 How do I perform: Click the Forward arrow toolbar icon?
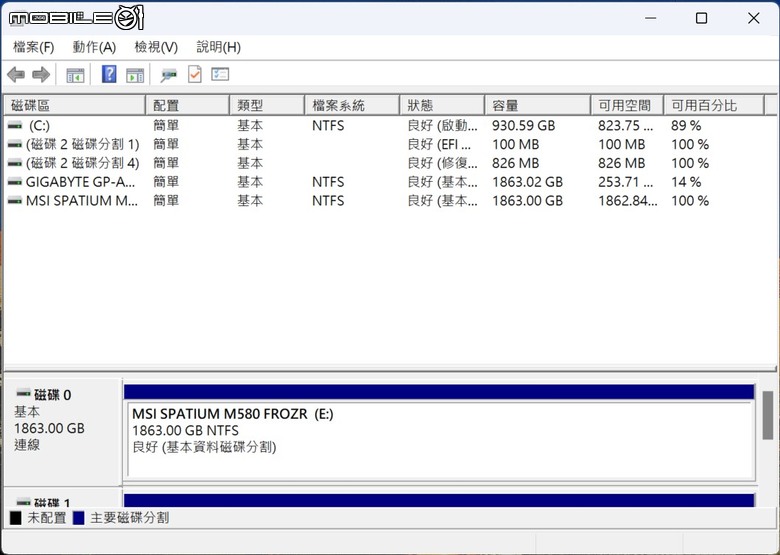pyautogui.click(x=41, y=75)
